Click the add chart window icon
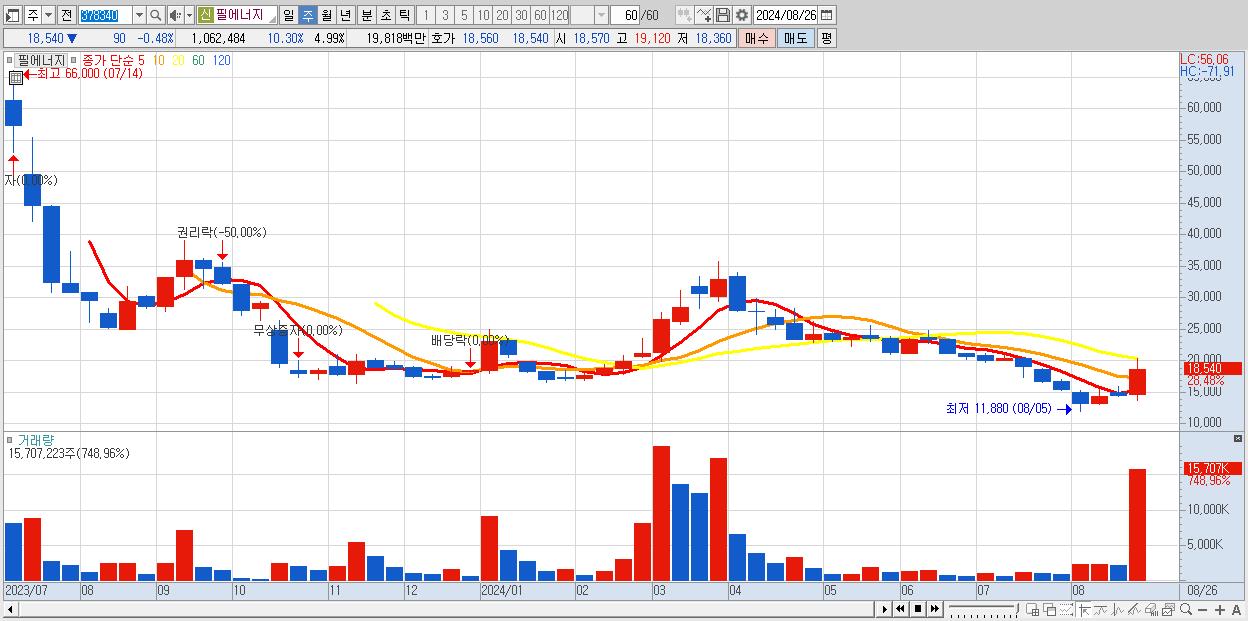1248x621 pixels. tap(1032, 609)
